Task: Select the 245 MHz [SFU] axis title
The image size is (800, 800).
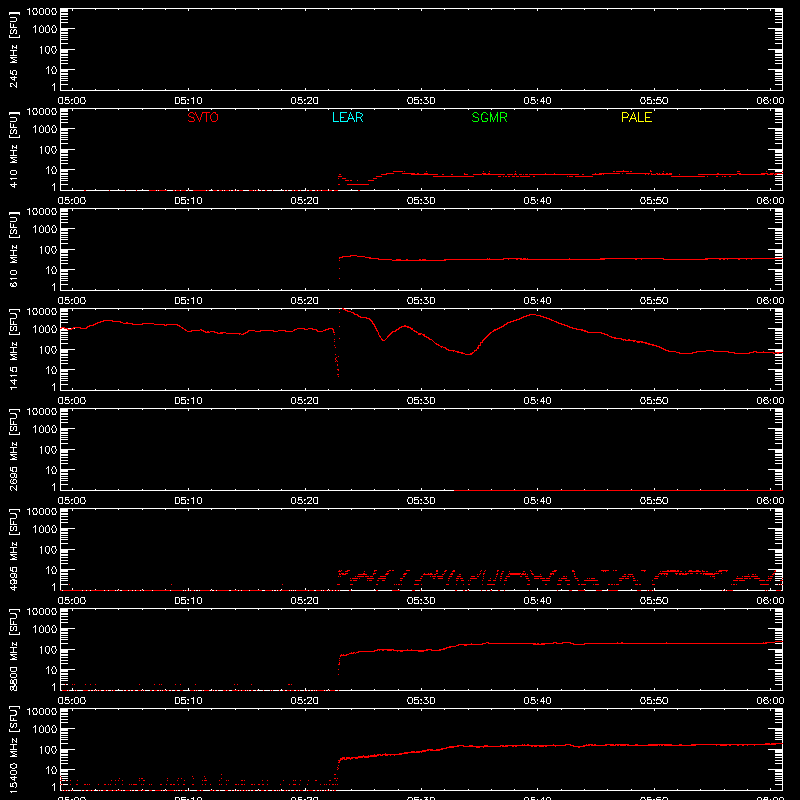Action: tap(14, 49)
